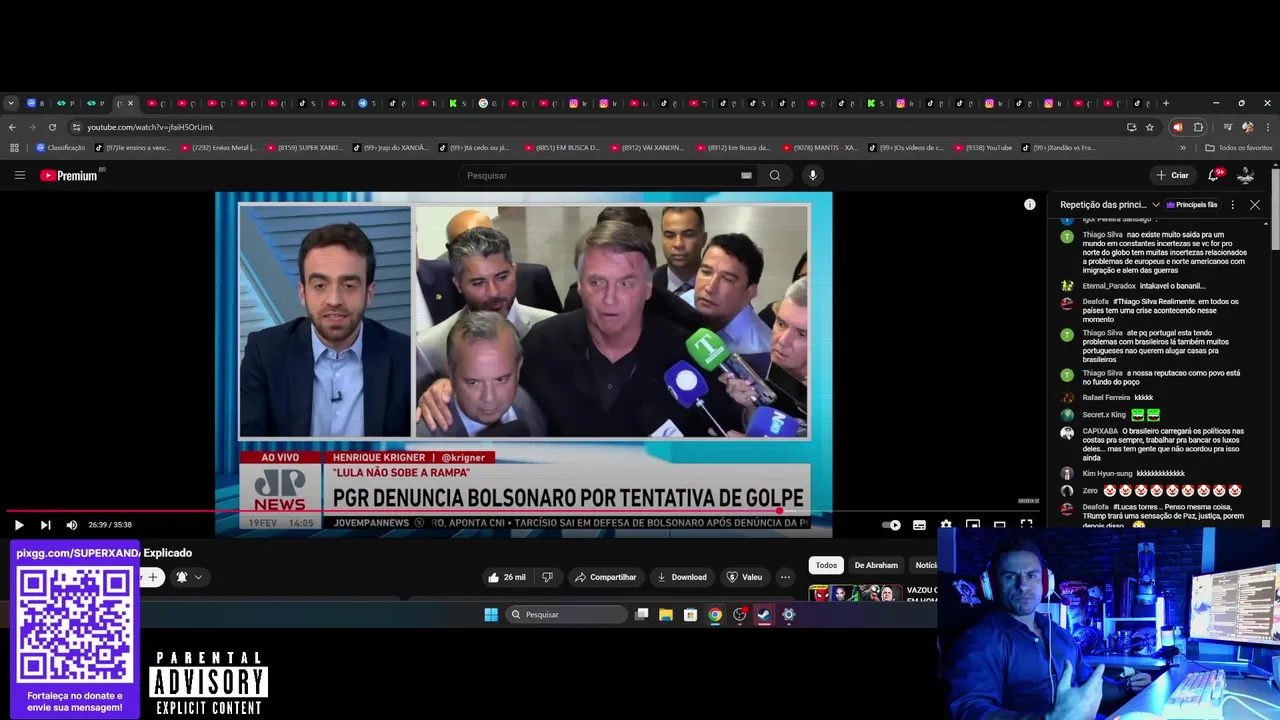Open the Classificação bookmark
Screen dimensions: 1280x720
(x=61, y=148)
